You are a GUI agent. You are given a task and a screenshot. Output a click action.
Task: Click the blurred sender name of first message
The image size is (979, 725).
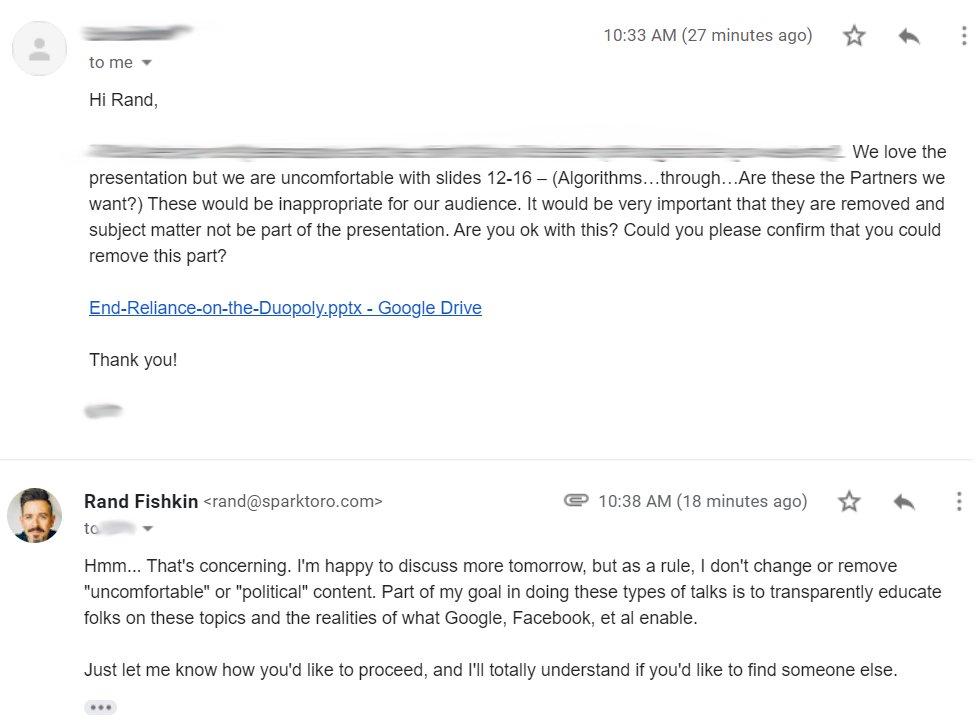pos(137,35)
